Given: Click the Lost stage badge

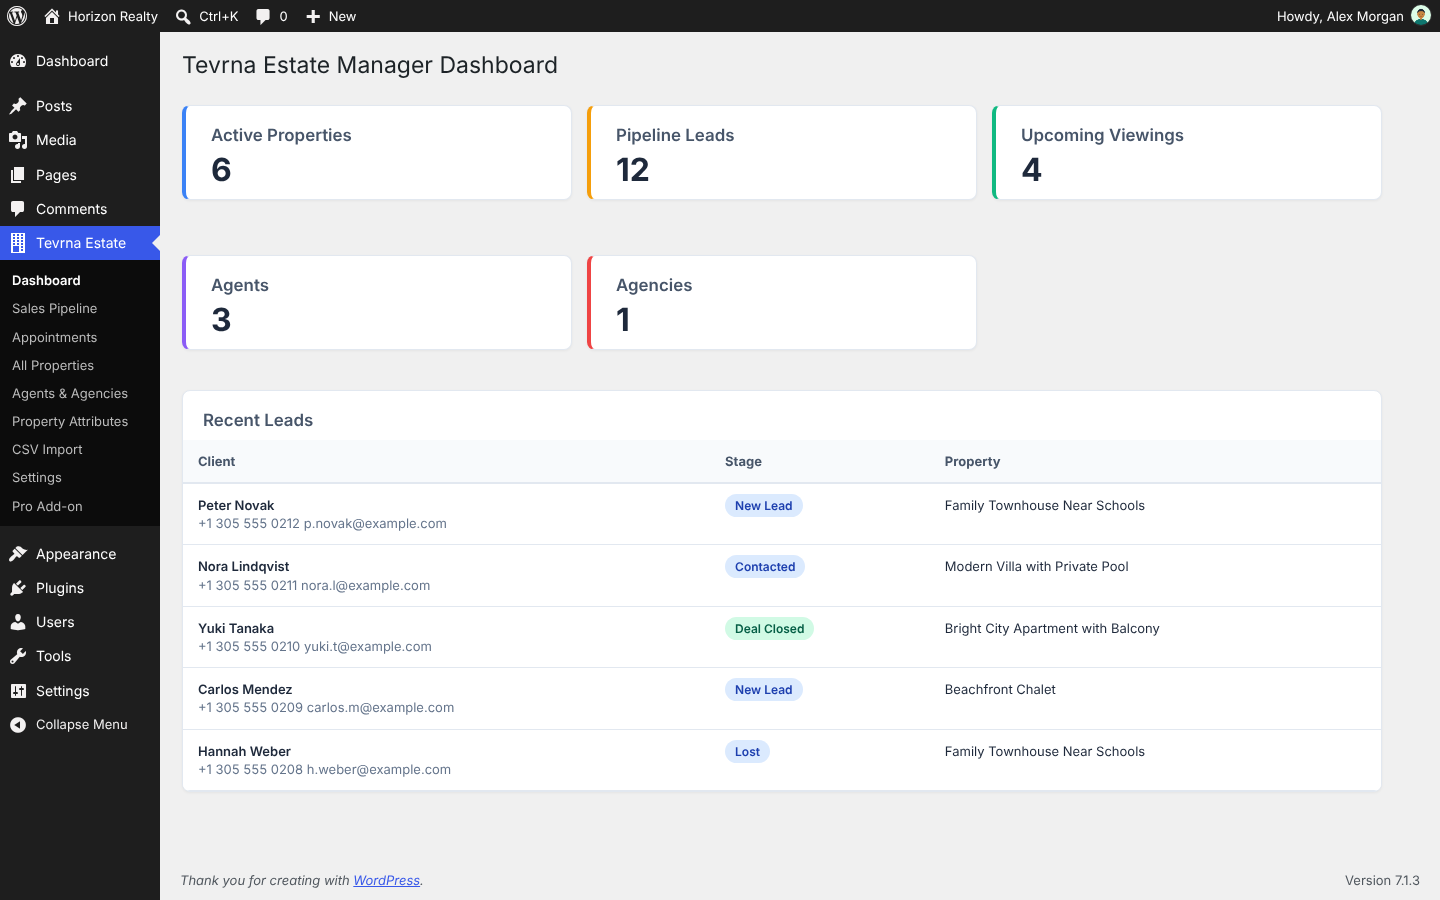Looking at the screenshot, I should coord(747,752).
